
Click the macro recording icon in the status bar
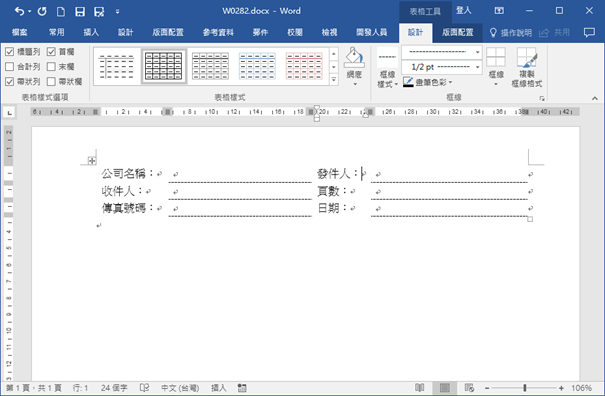(242, 388)
